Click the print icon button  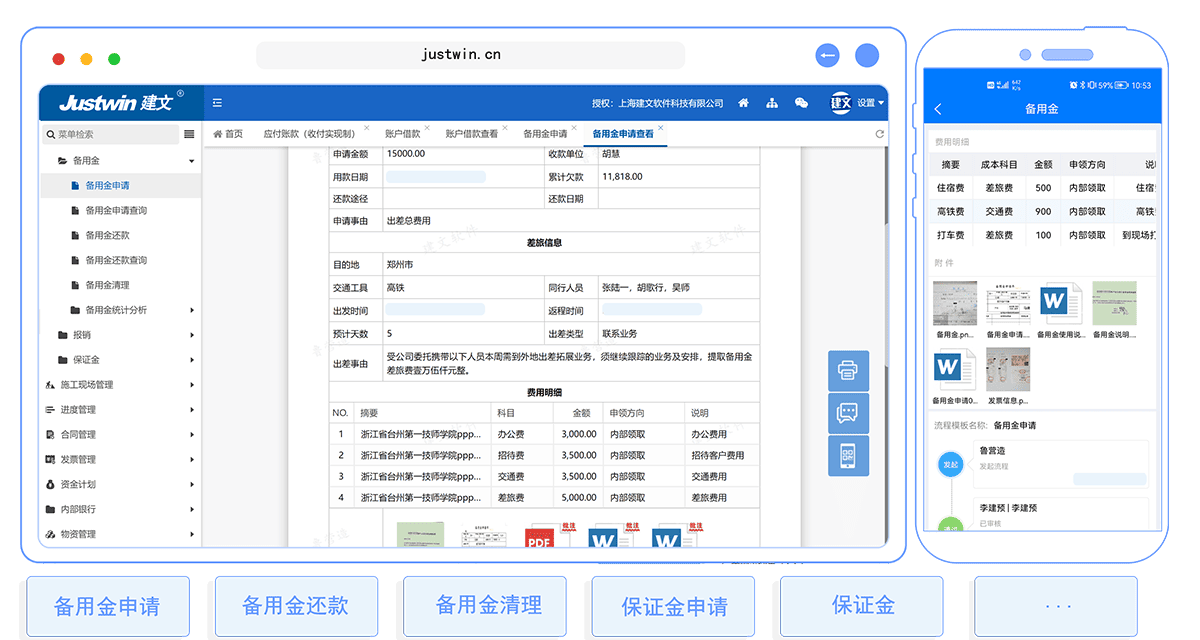(848, 371)
